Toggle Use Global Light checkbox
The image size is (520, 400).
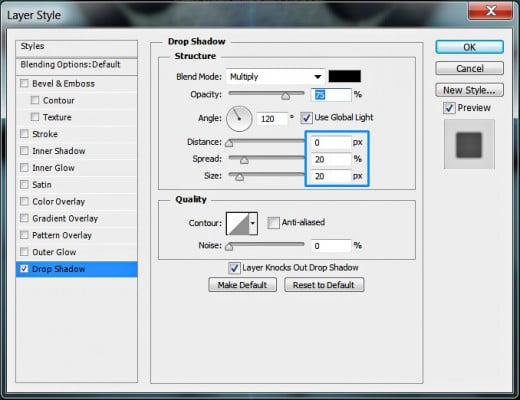point(306,118)
